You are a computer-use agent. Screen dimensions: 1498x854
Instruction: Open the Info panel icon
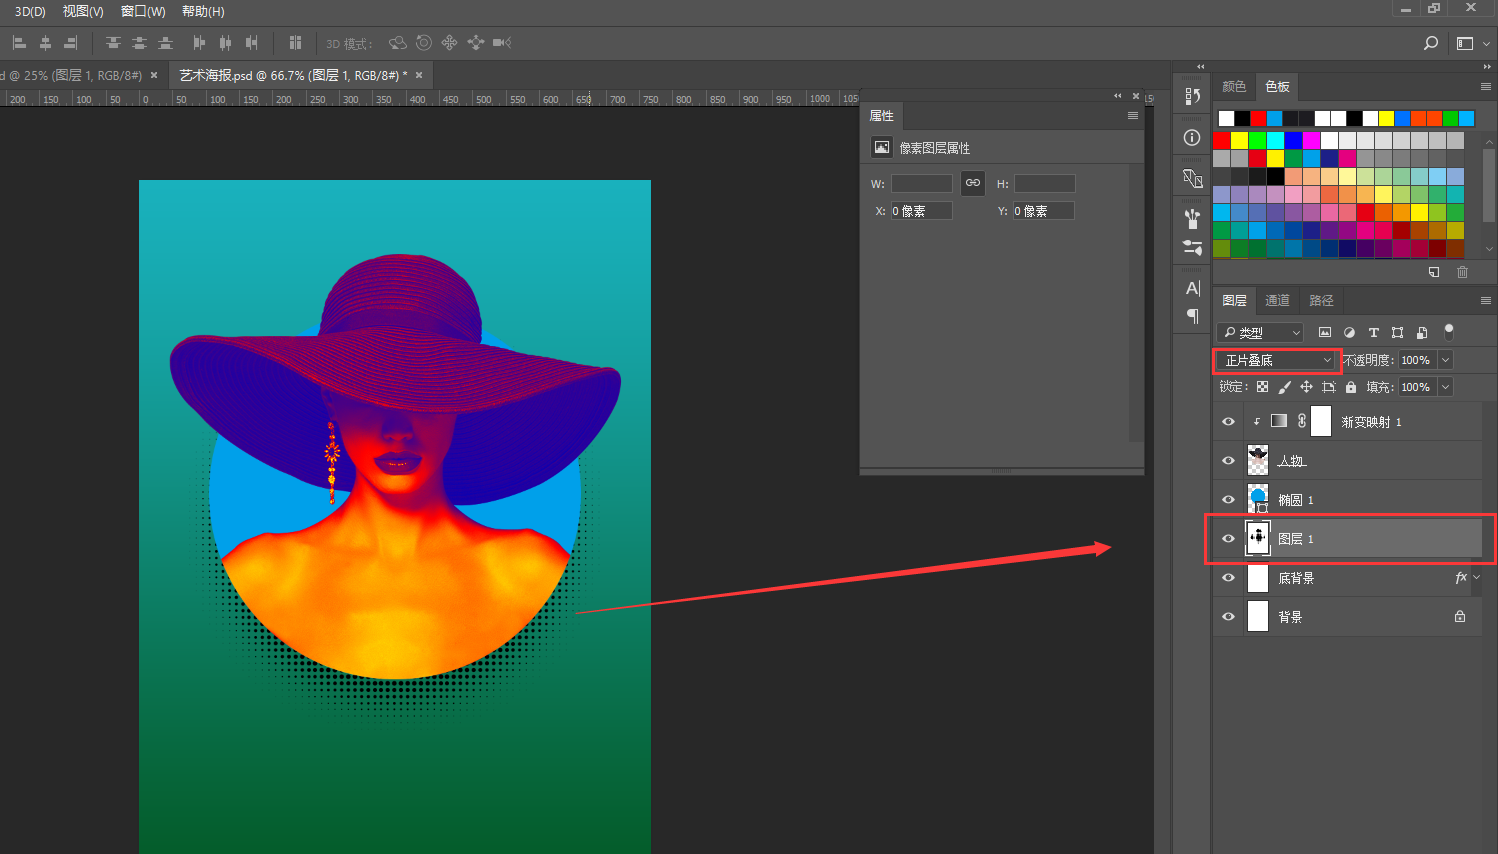(x=1192, y=138)
